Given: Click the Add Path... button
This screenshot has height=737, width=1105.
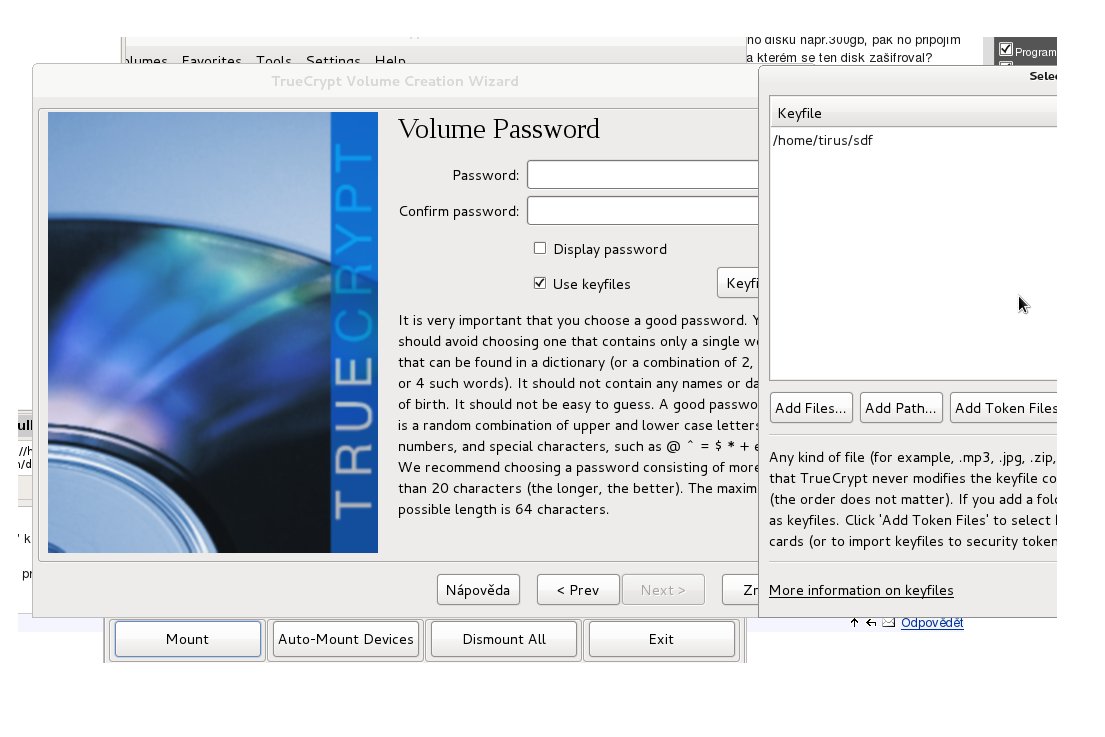Looking at the screenshot, I should [901, 408].
